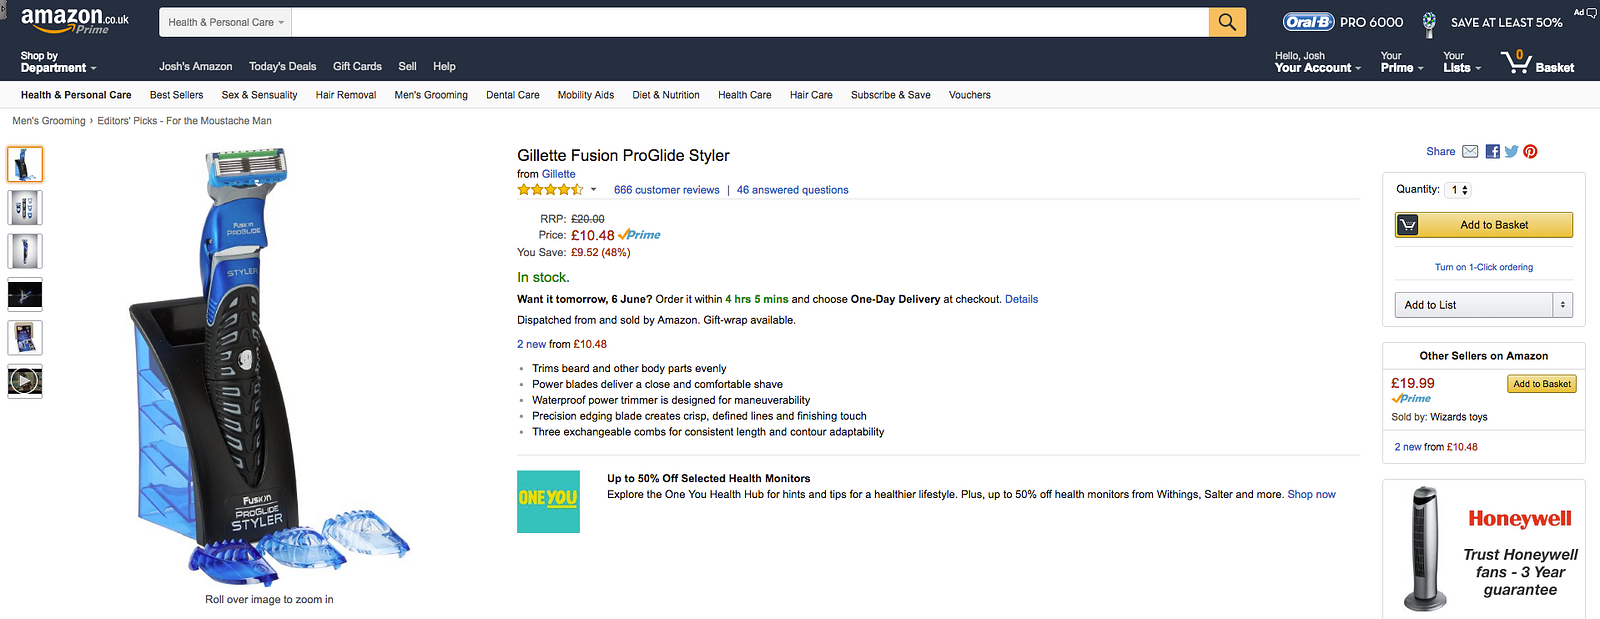Play the product video thumbnail
1600x619 pixels.
[25, 381]
